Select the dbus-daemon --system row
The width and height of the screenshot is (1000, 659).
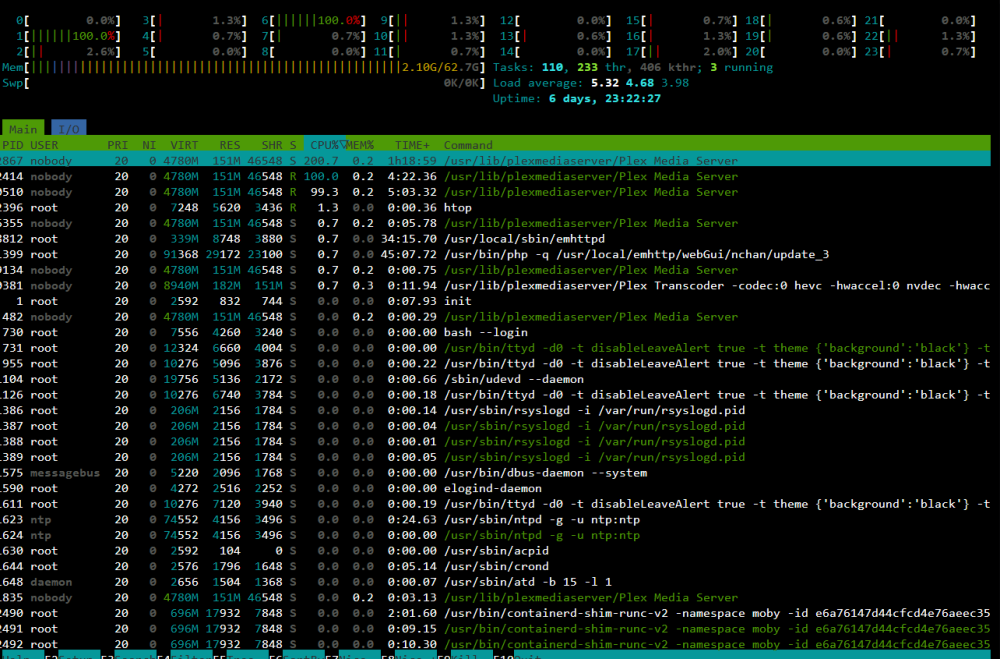pos(496,473)
